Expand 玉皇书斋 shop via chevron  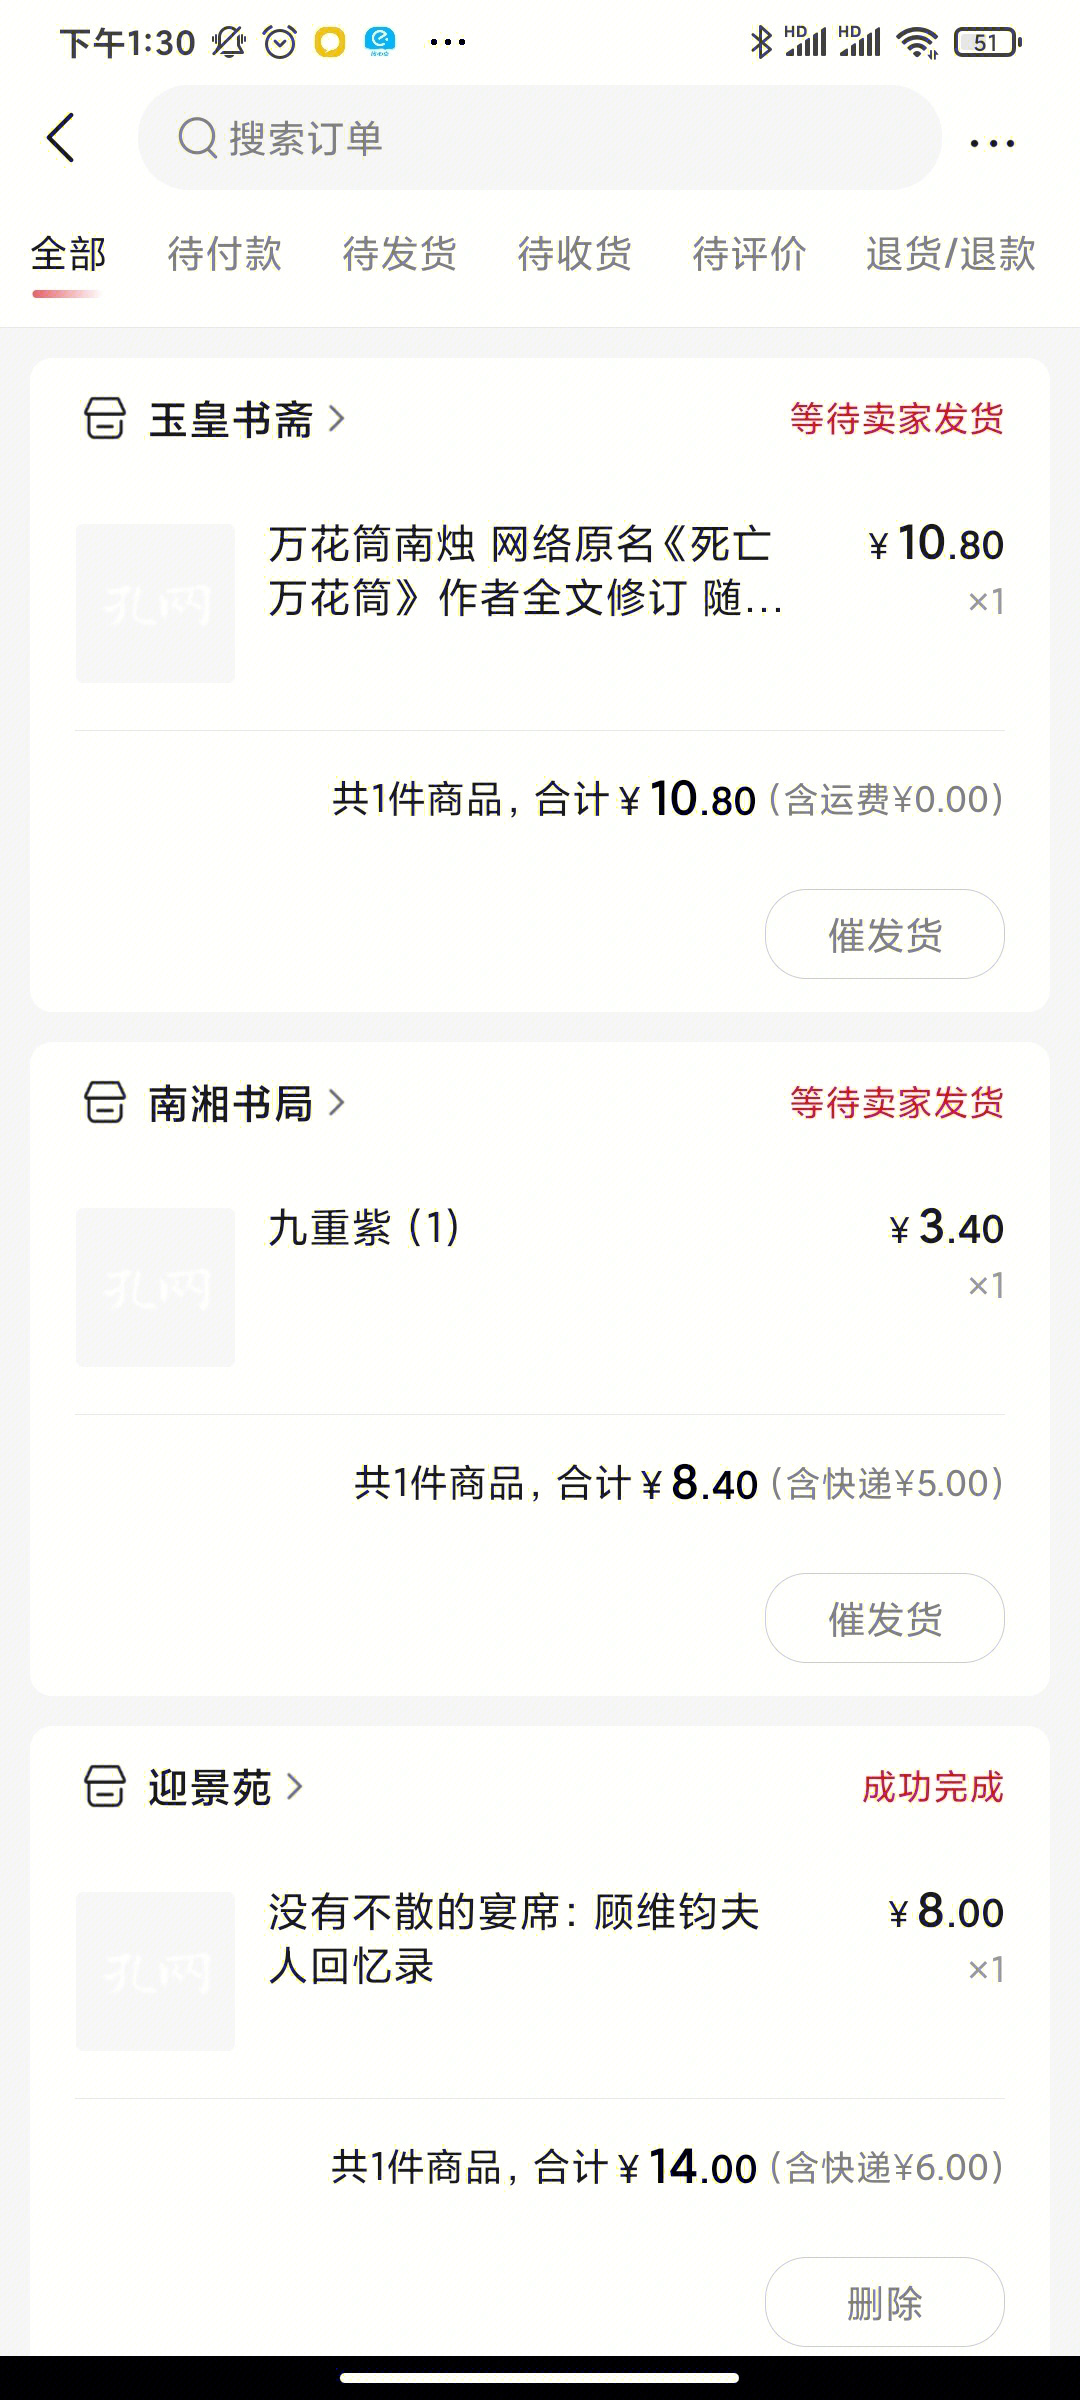(337, 419)
